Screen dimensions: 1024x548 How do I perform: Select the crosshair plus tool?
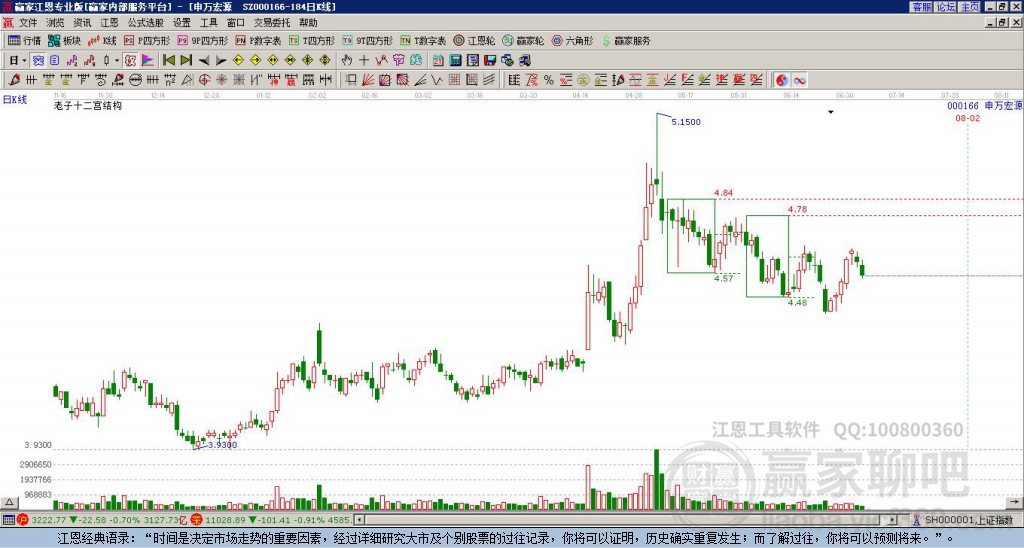pyautogui.click(x=364, y=60)
